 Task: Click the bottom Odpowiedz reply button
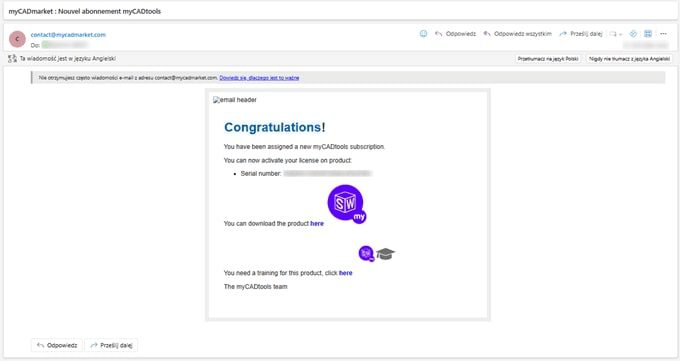point(57,345)
